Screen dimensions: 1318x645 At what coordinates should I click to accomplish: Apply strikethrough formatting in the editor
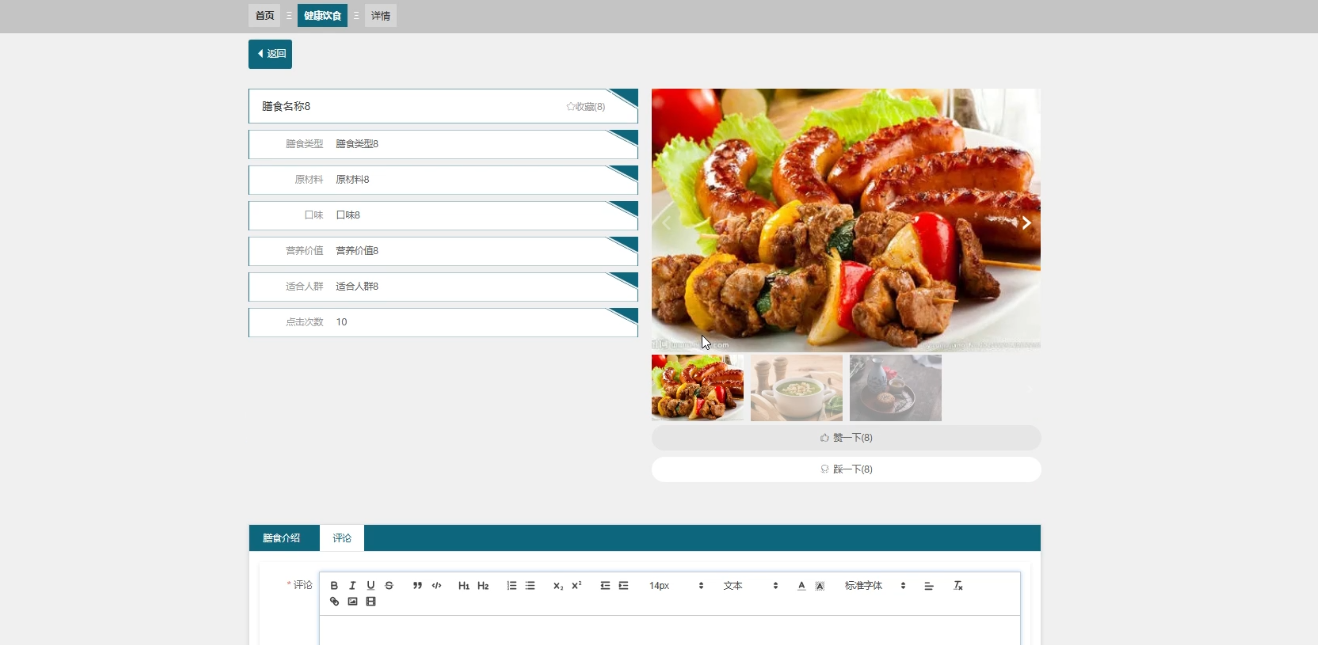tap(389, 586)
